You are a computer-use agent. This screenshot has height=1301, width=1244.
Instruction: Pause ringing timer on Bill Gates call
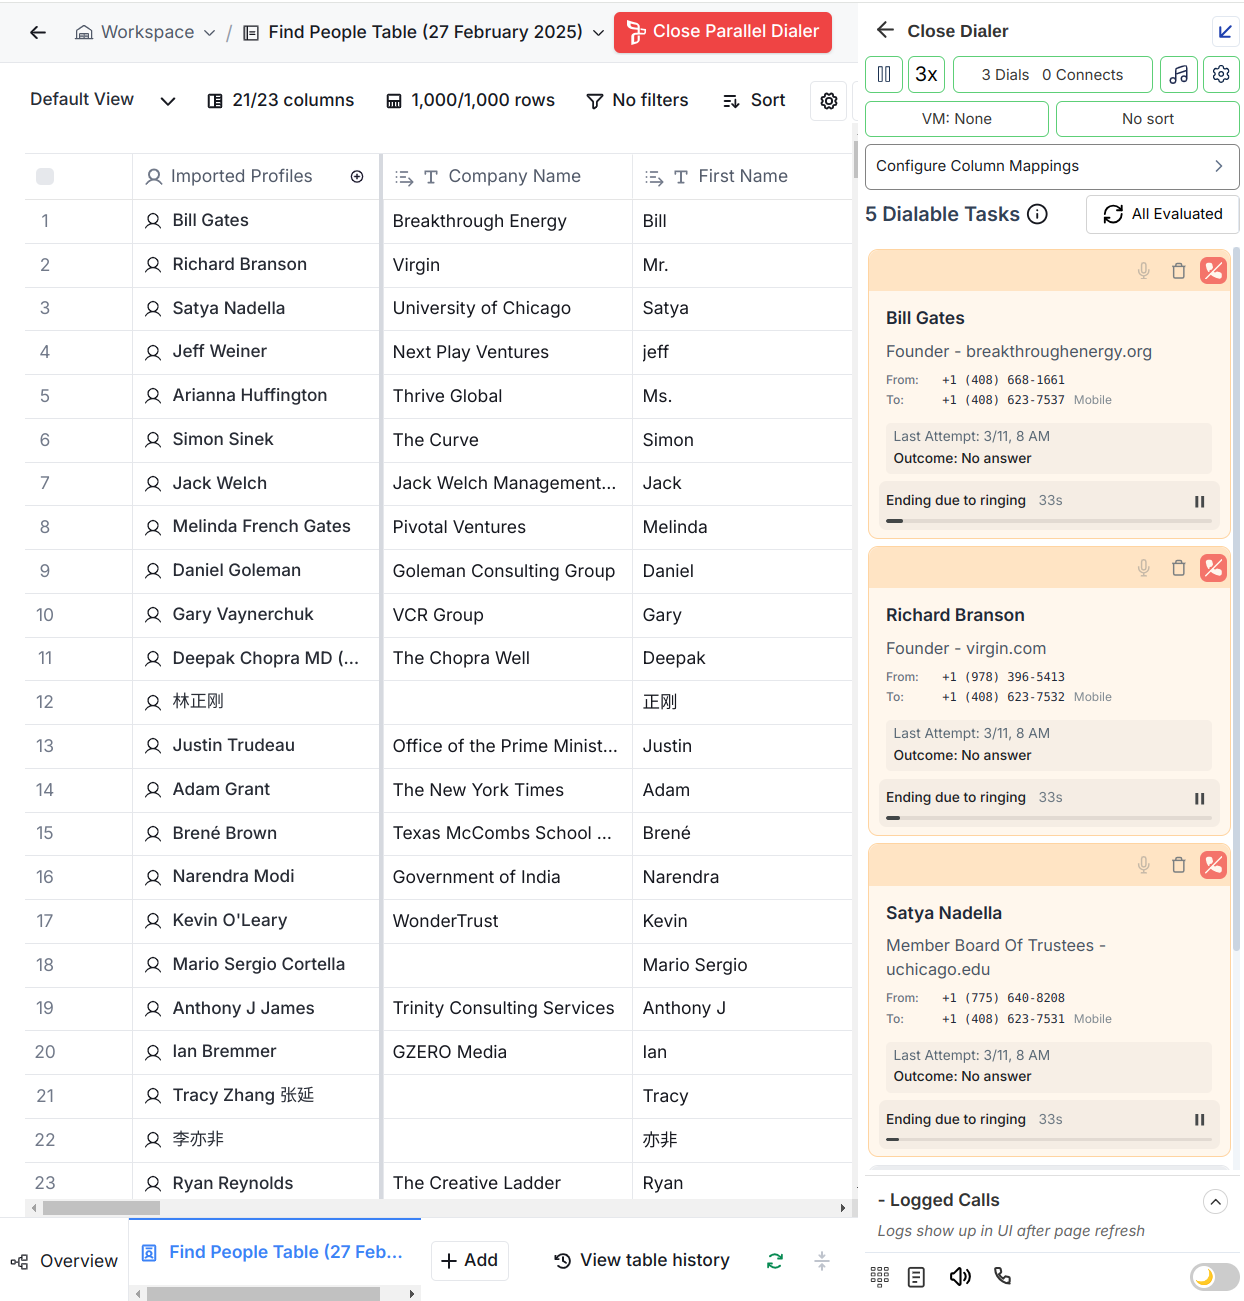tap(1199, 502)
